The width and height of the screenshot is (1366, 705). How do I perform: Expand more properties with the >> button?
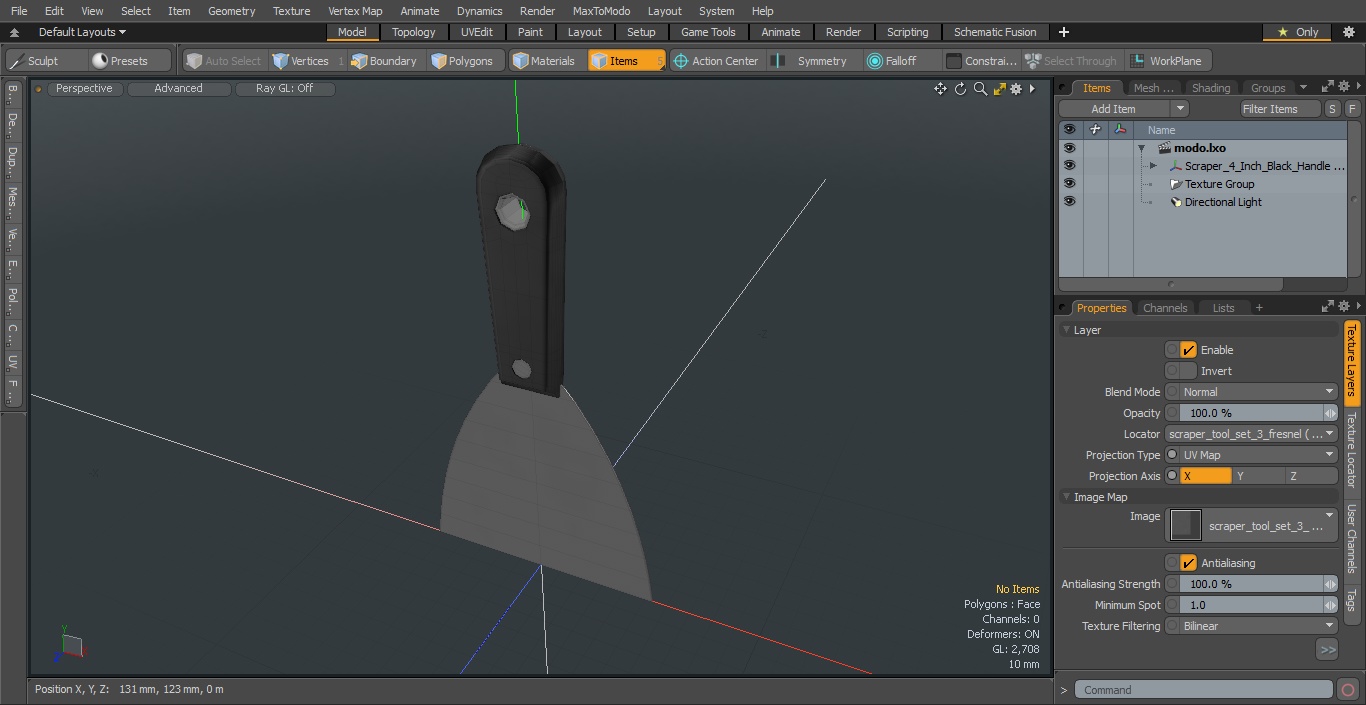[x=1327, y=650]
